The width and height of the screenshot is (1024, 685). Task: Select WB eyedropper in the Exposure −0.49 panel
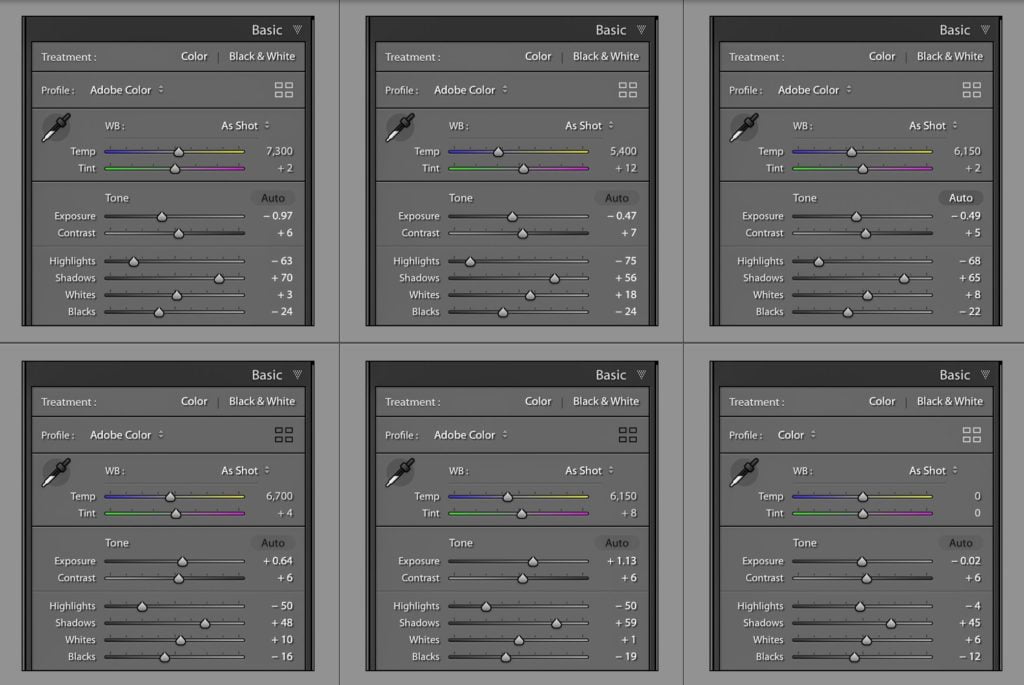[744, 127]
